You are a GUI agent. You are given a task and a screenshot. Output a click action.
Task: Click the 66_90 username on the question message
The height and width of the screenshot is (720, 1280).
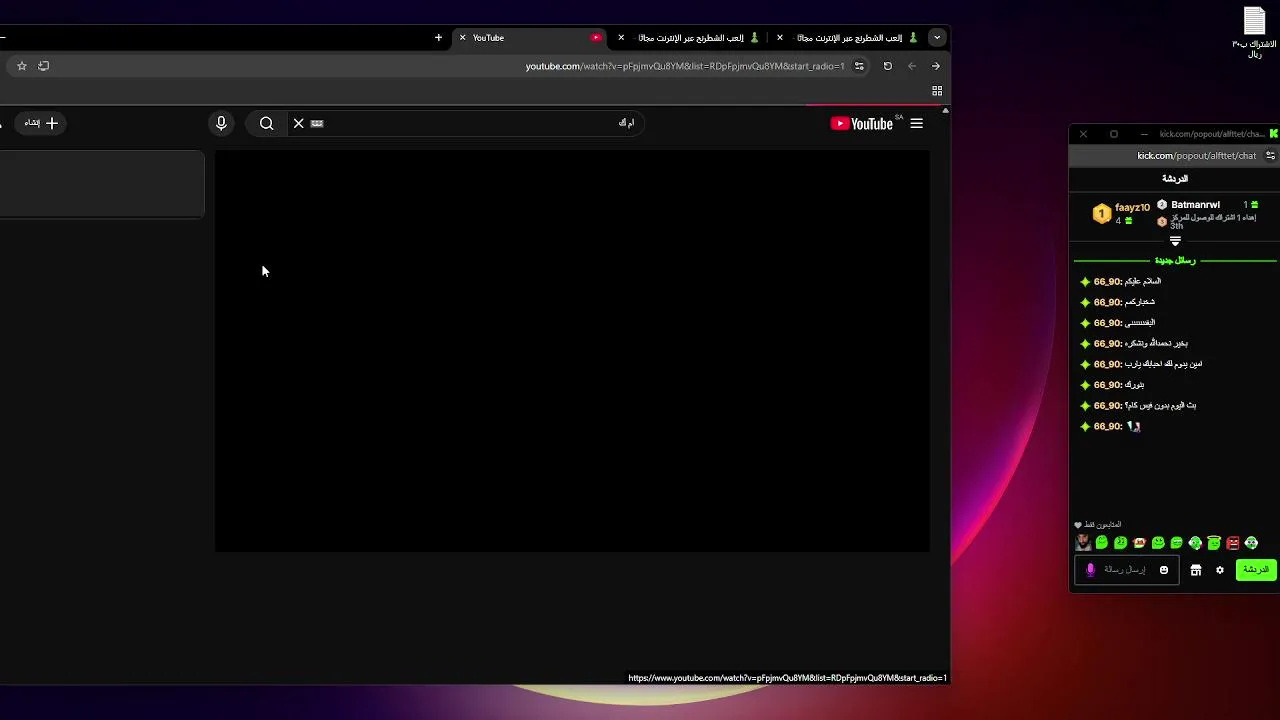(1107, 406)
